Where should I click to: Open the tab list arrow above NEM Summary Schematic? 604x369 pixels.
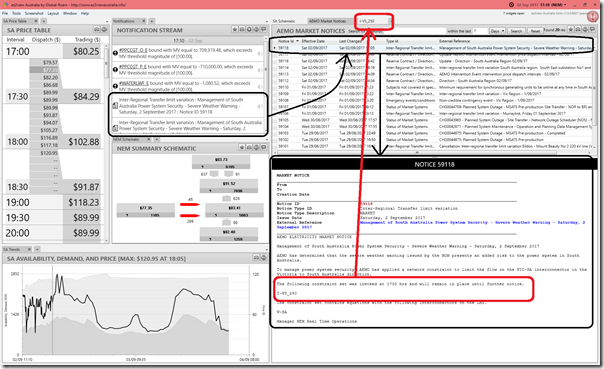pyautogui.click(x=266, y=140)
